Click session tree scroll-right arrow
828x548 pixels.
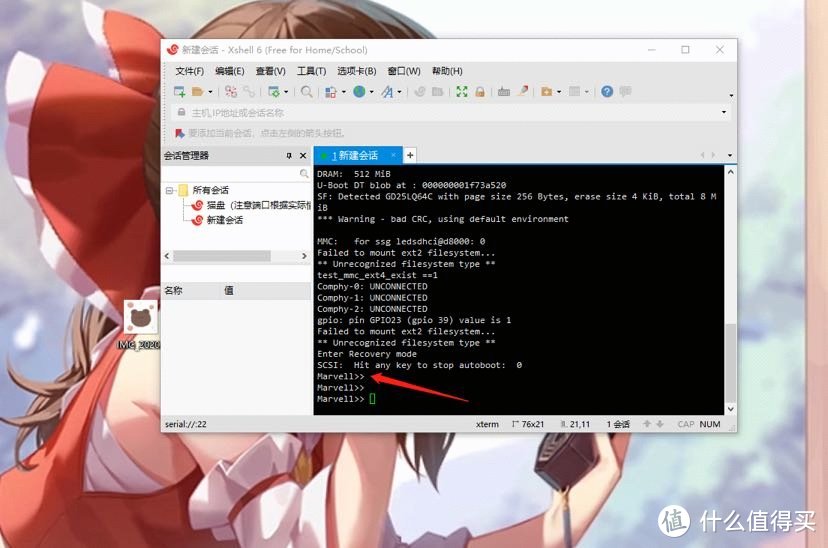pyautogui.click(x=304, y=256)
